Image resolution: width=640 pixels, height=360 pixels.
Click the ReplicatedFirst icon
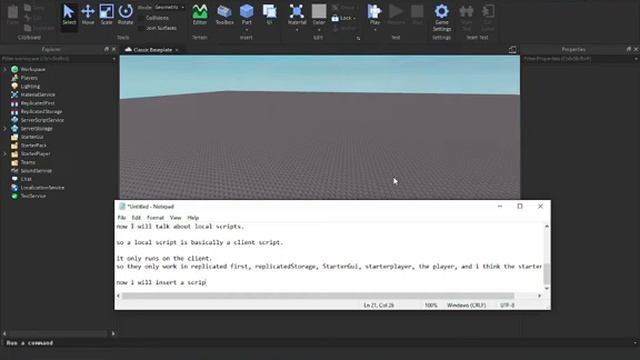(15, 103)
